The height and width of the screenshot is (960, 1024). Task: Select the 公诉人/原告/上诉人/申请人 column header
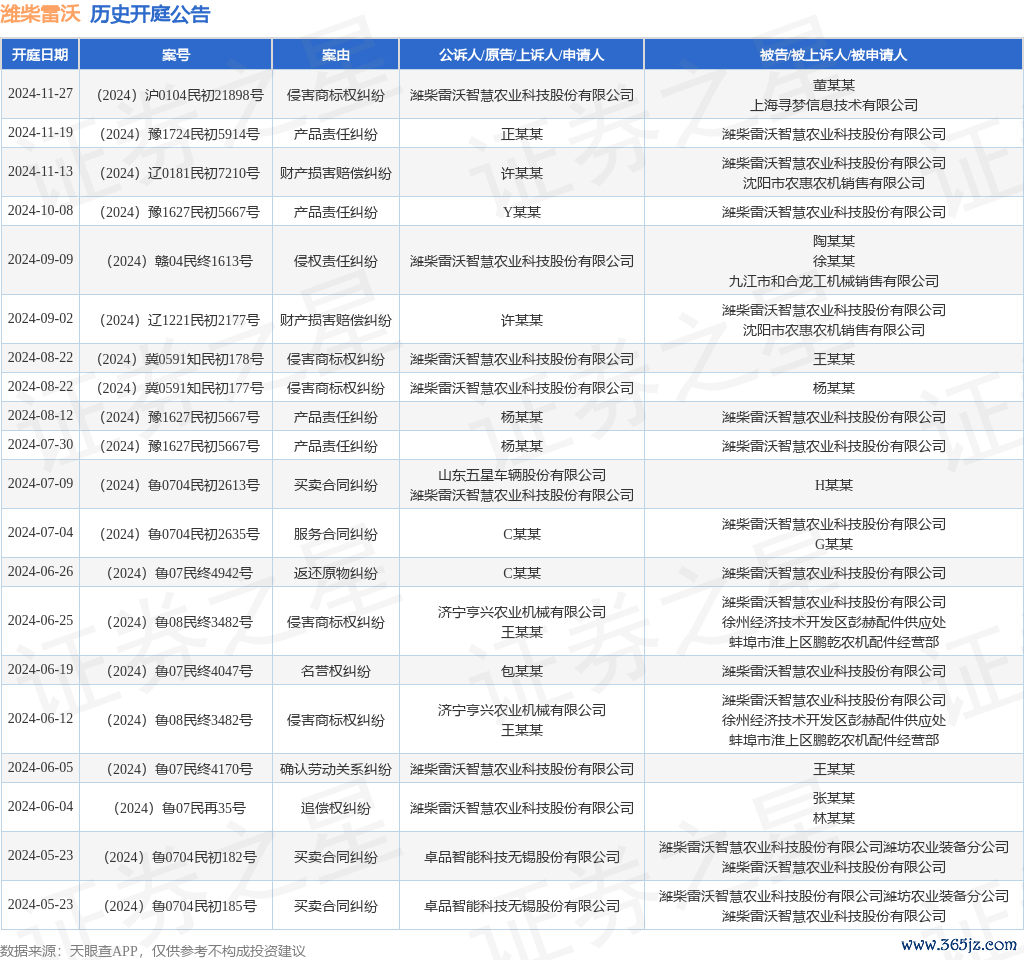point(521,55)
